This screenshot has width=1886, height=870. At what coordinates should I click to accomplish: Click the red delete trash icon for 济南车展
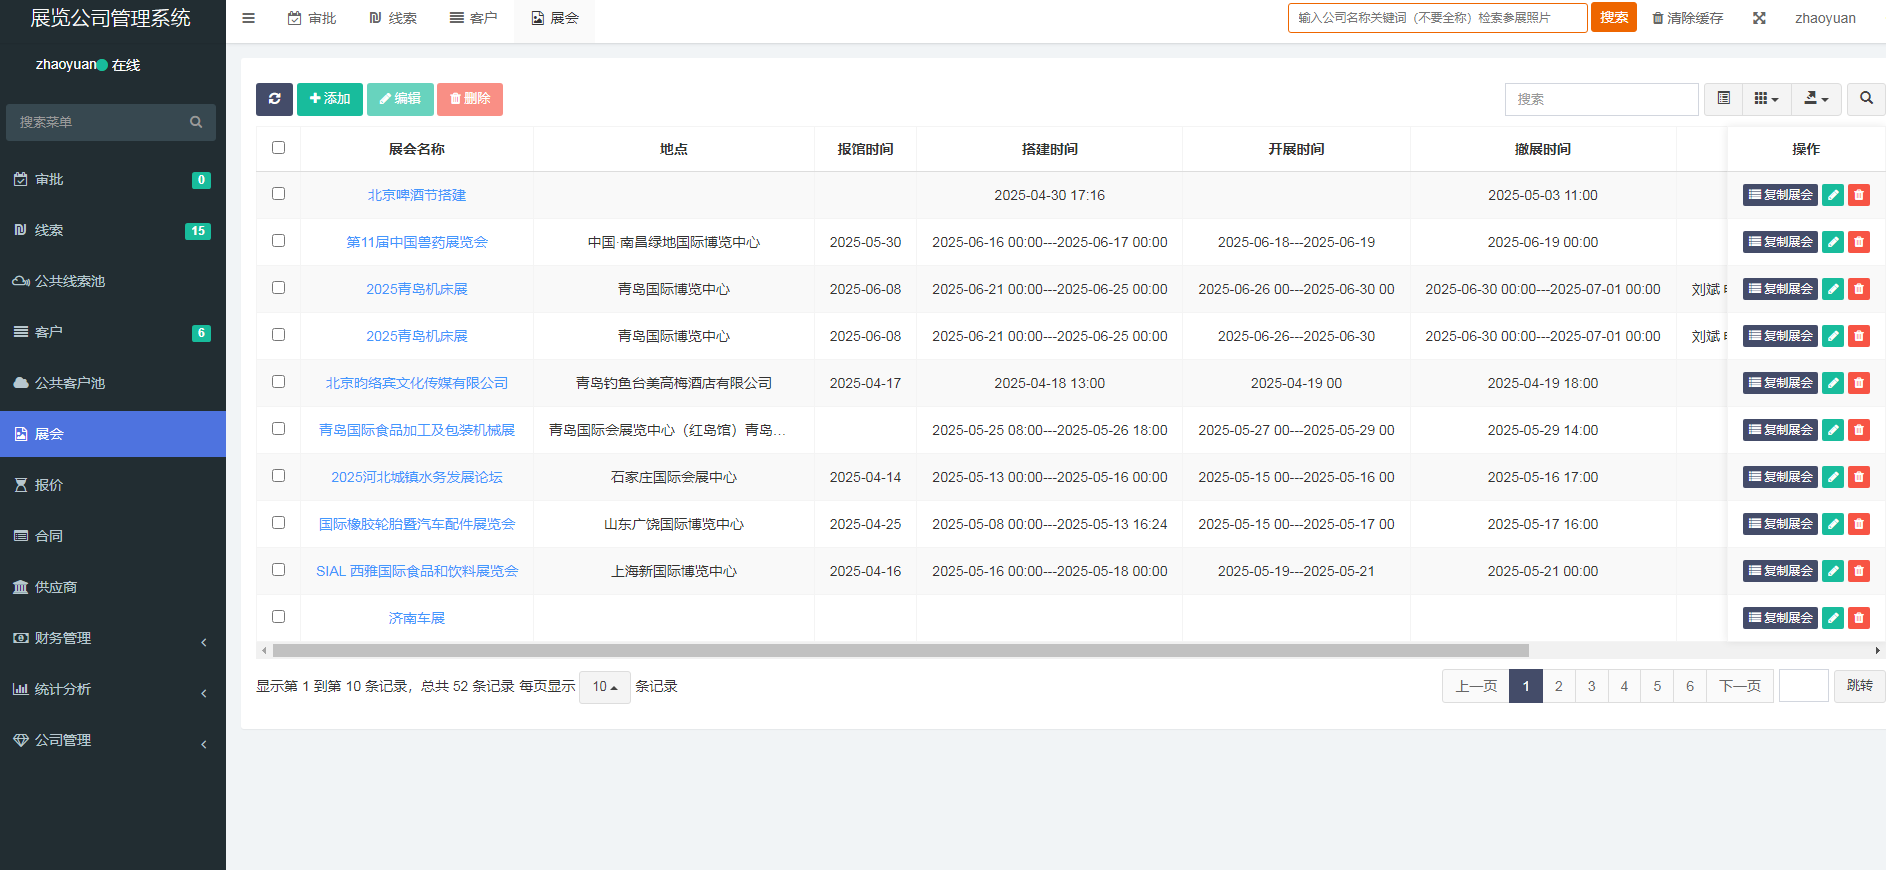click(1858, 618)
